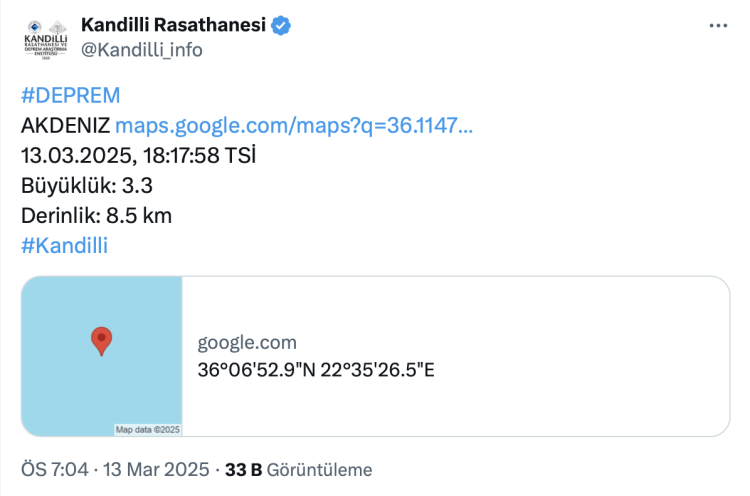This screenshot has height=496, width=750.
Task: Click the Map data ©2025 attribution
Action: click(x=147, y=430)
